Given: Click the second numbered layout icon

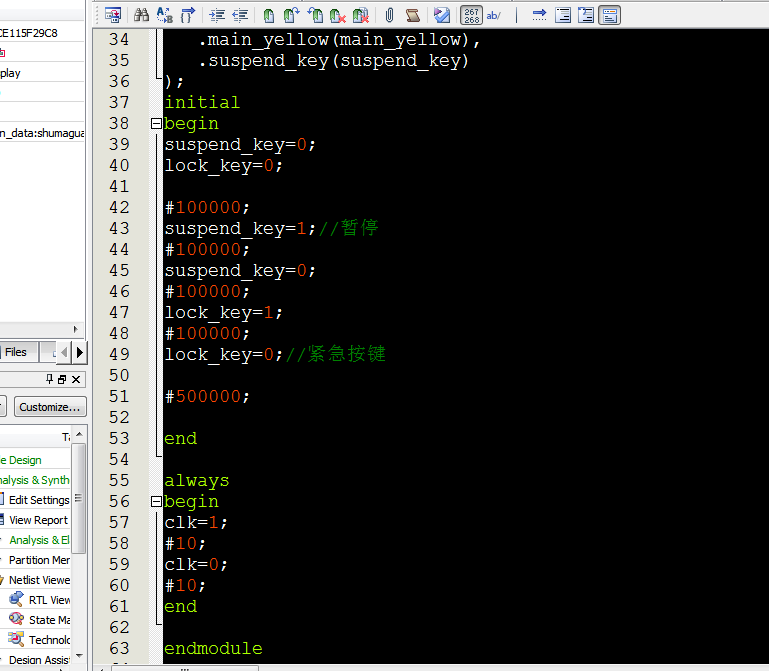Looking at the screenshot, I should point(586,15).
